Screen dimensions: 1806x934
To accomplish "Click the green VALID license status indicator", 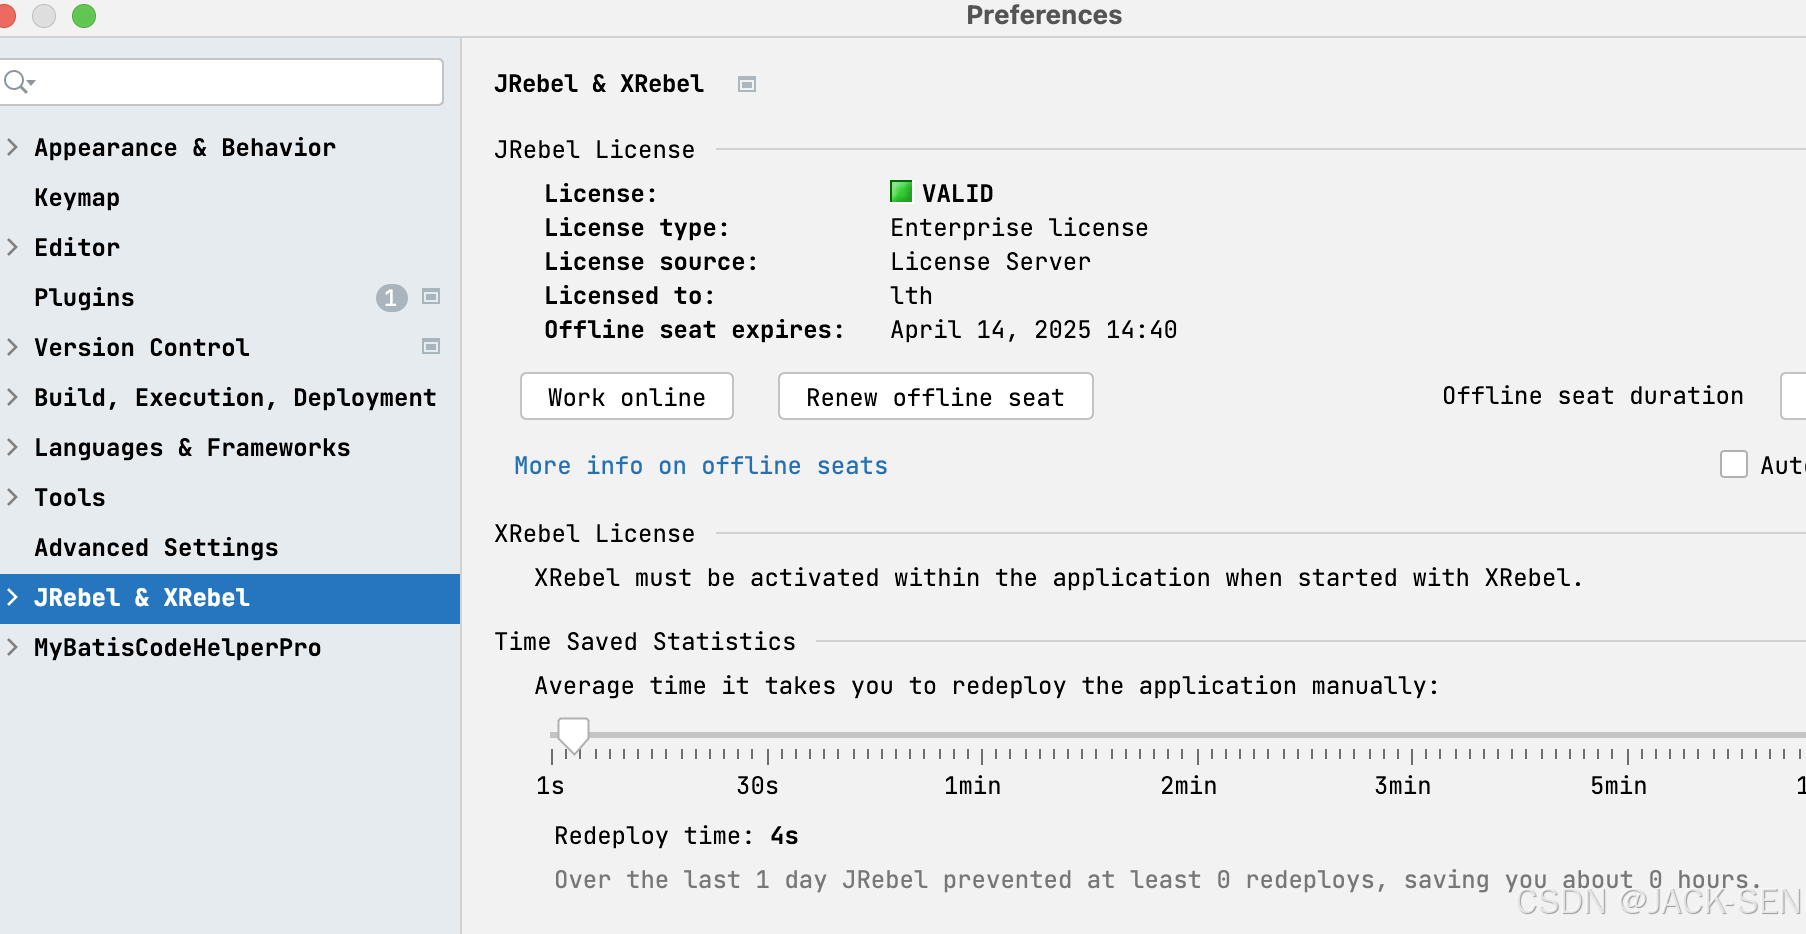I will 901,191.
